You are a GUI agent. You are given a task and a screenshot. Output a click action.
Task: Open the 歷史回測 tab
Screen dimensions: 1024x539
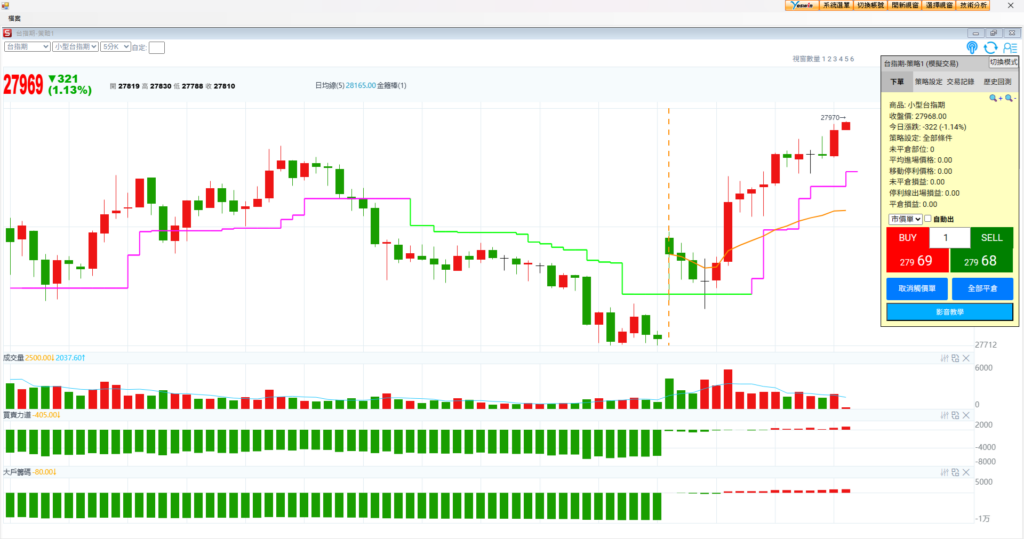pyautogui.click(x=998, y=82)
